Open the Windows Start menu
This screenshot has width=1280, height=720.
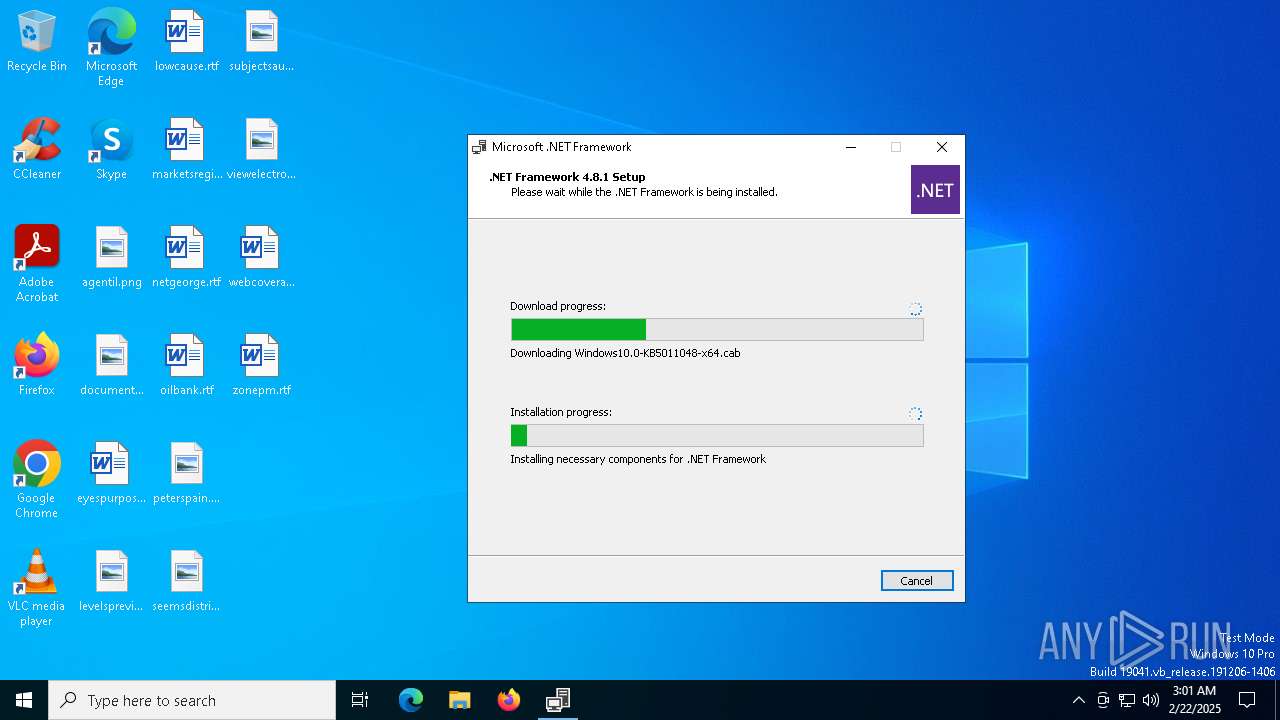click(x=24, y=700)
